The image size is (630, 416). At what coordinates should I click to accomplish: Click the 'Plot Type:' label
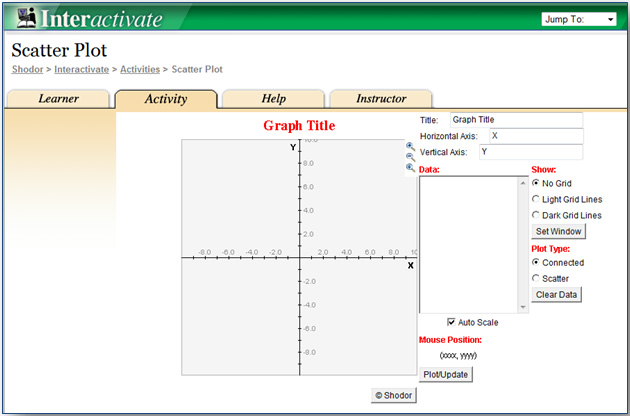pos(550,249)
